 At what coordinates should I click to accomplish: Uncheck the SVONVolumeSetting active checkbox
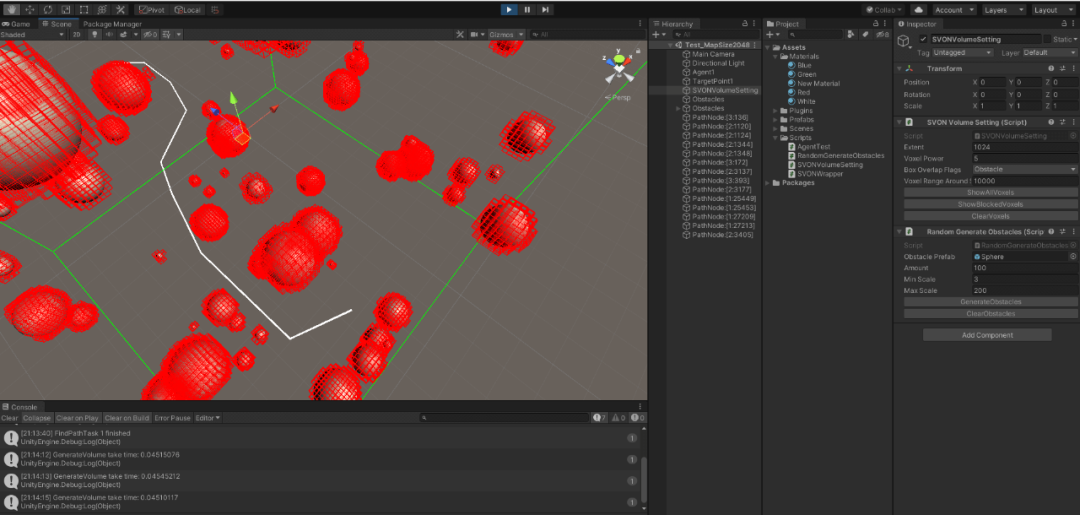[x=924, y=39]
